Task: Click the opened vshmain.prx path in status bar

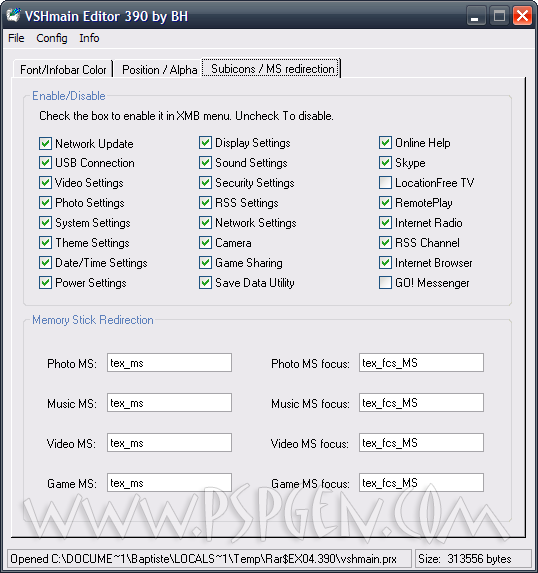Action: click(209, 559)
